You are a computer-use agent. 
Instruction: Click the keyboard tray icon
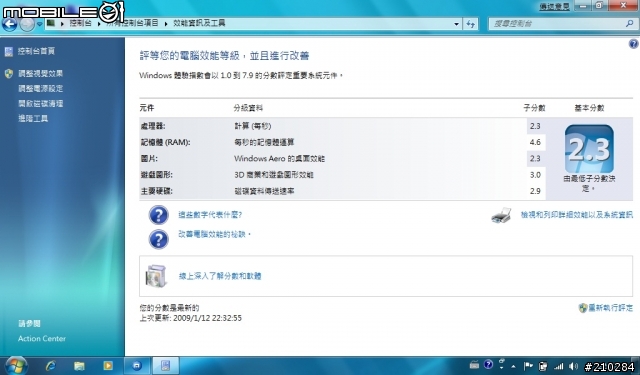(474, 366)
